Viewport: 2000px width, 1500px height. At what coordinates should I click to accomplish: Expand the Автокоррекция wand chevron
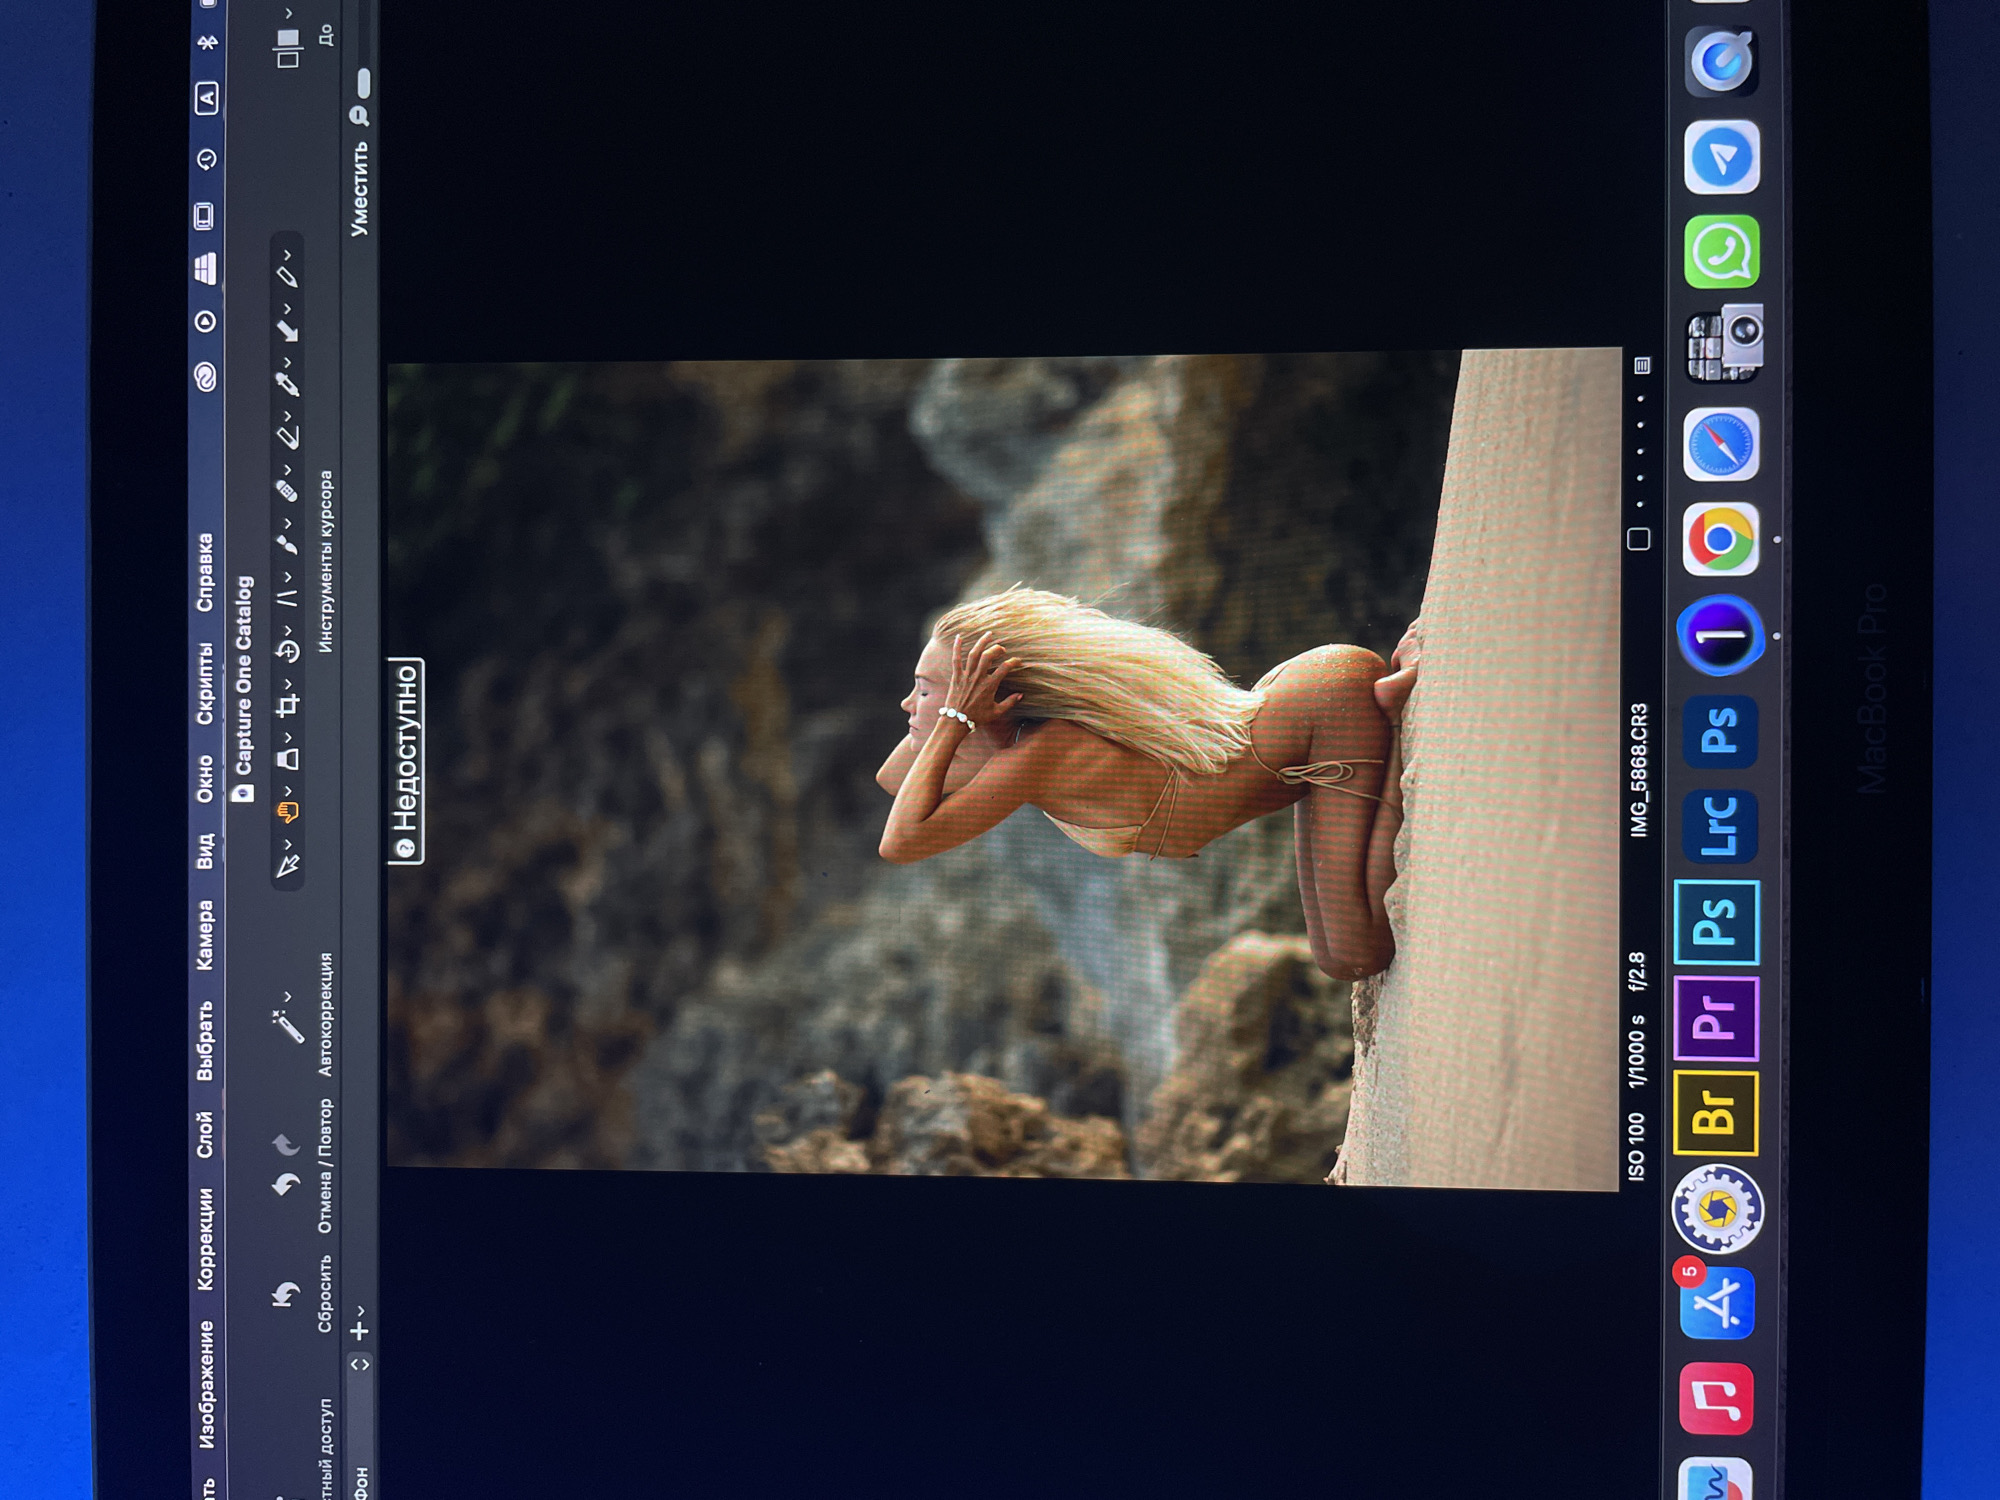[287, 997]
